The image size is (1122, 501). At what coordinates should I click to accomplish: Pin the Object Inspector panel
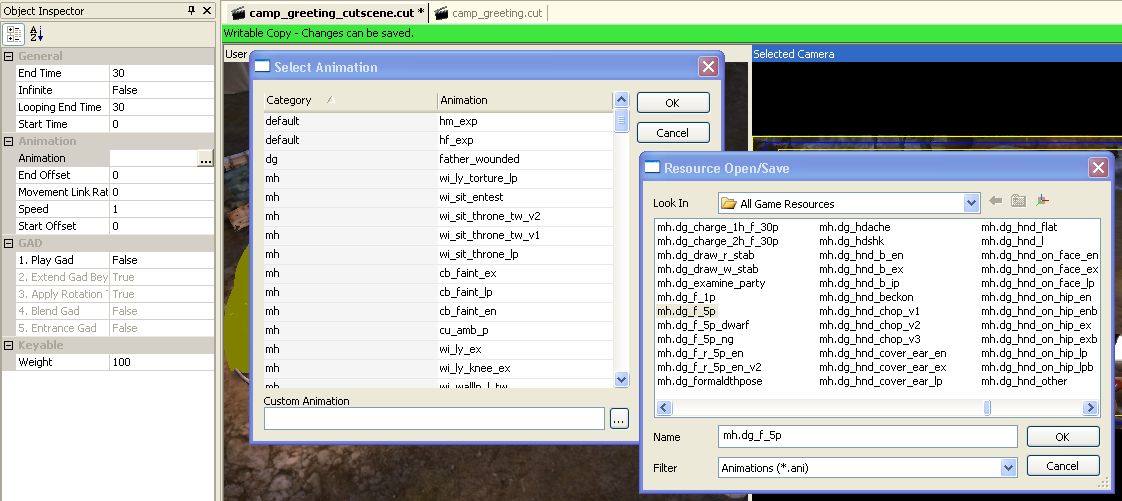tap(192, 11)
